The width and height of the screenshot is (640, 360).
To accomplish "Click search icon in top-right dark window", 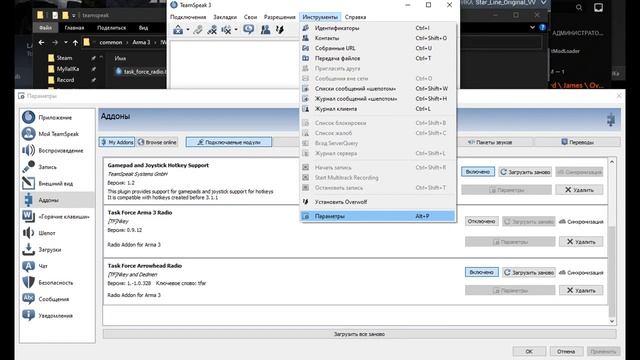I will [x=579, y=7].
